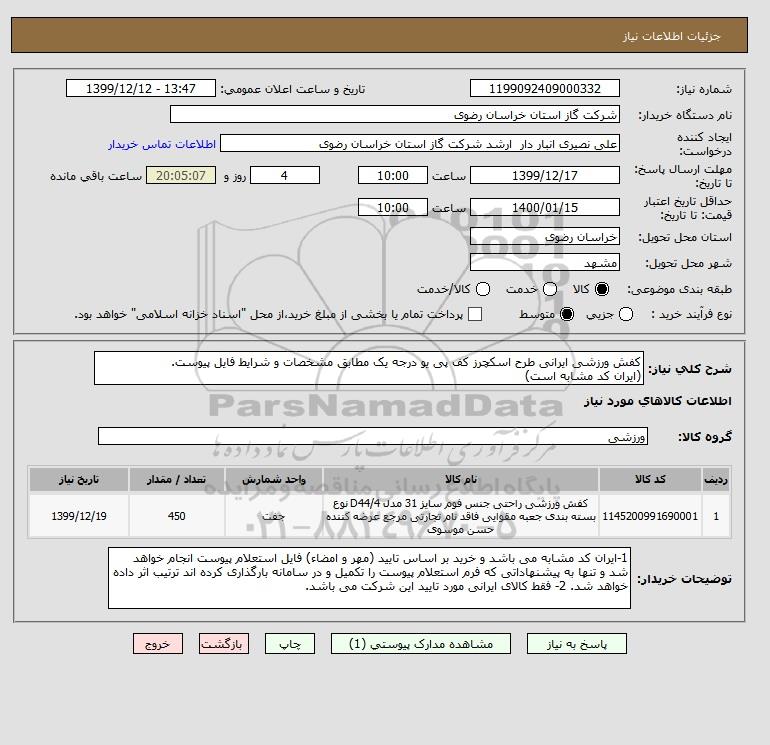Click the نام کالا column header
This screenshot has width=770, height=745.
point(461,479)
